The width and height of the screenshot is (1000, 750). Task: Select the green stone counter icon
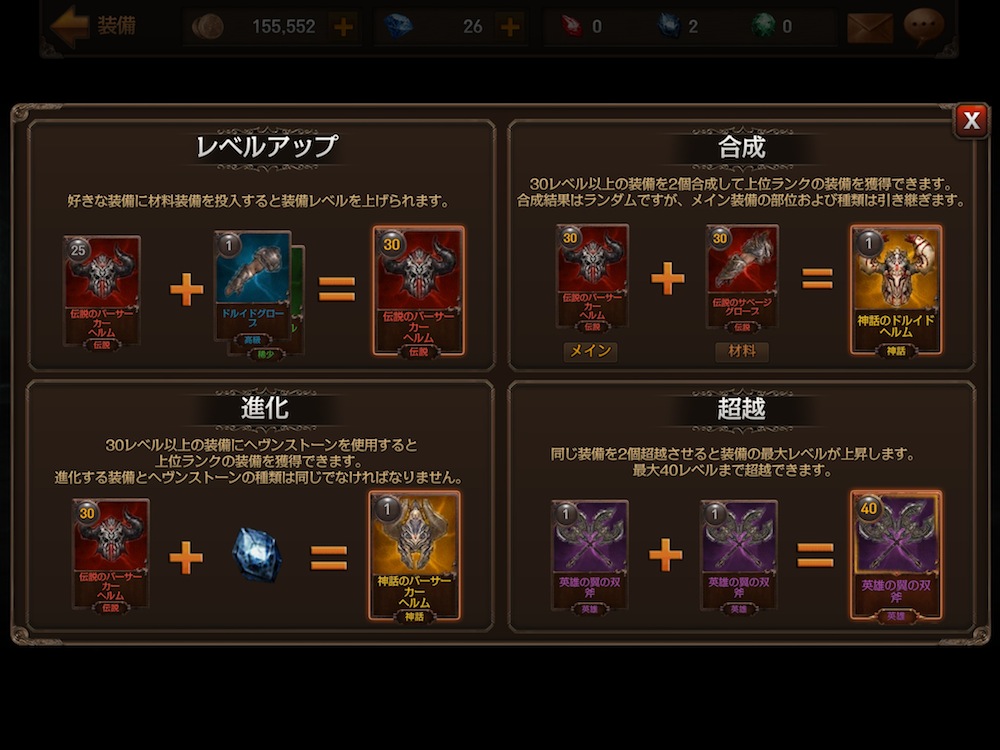[762, 27]
